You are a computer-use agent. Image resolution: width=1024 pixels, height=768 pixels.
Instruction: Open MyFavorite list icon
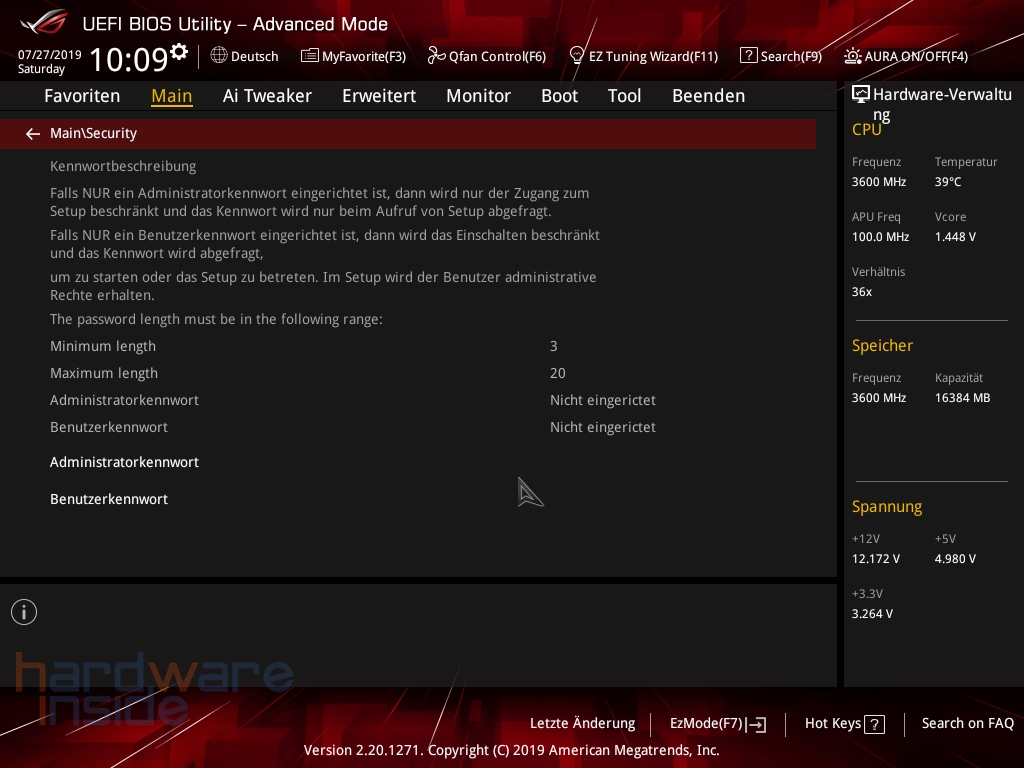[x=310, y=56]
